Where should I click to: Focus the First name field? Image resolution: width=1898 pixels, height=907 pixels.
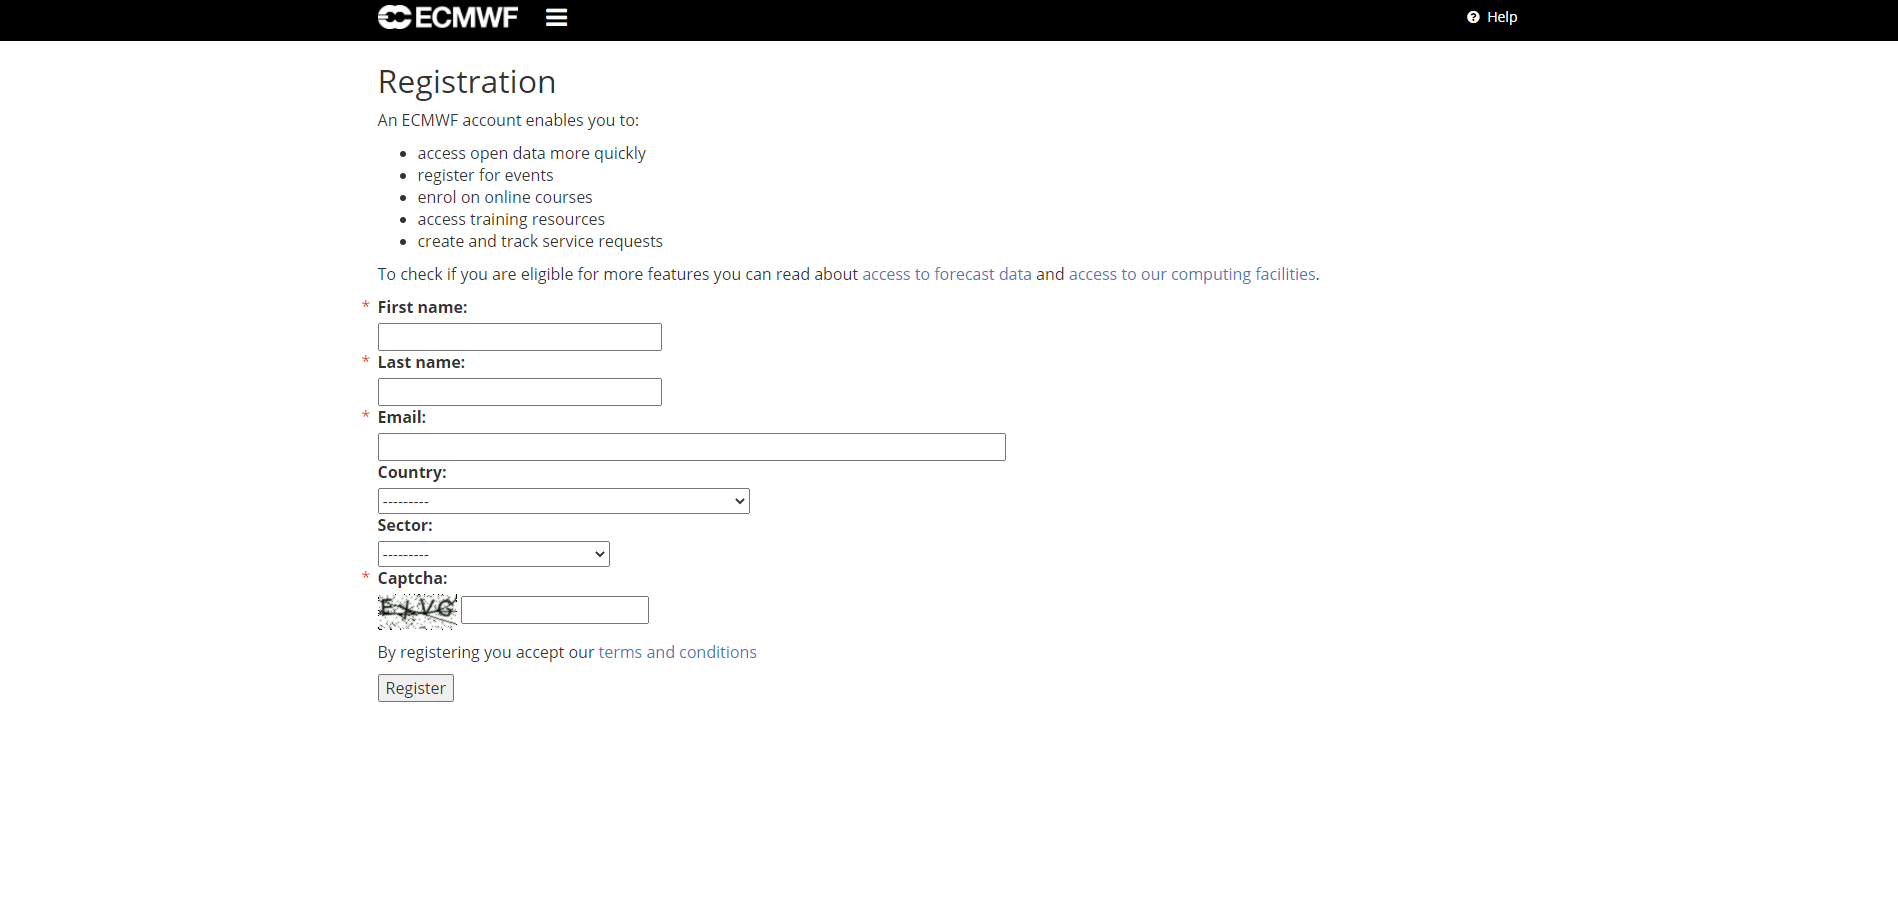click(x=519, y=337)
